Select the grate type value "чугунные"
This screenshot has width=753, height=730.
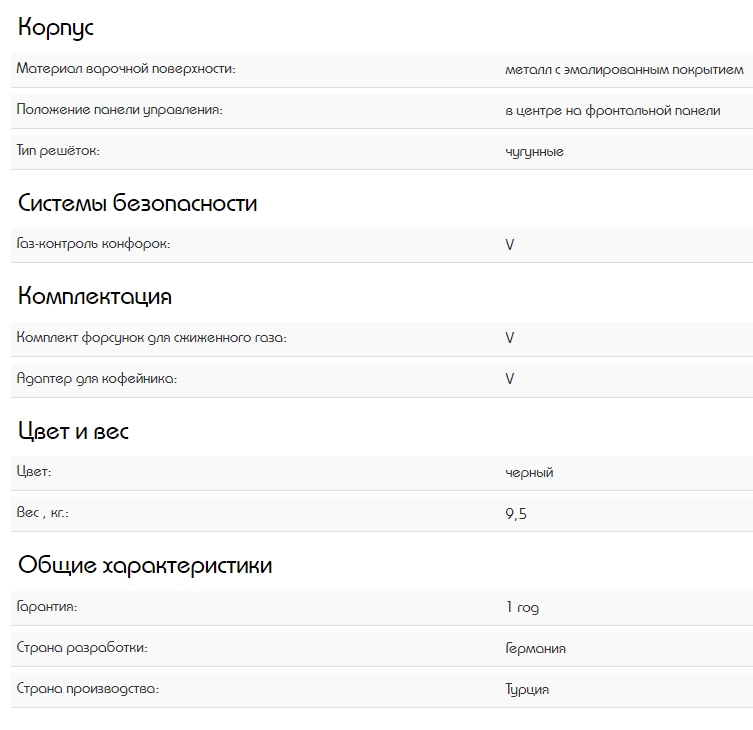point(535,152)
